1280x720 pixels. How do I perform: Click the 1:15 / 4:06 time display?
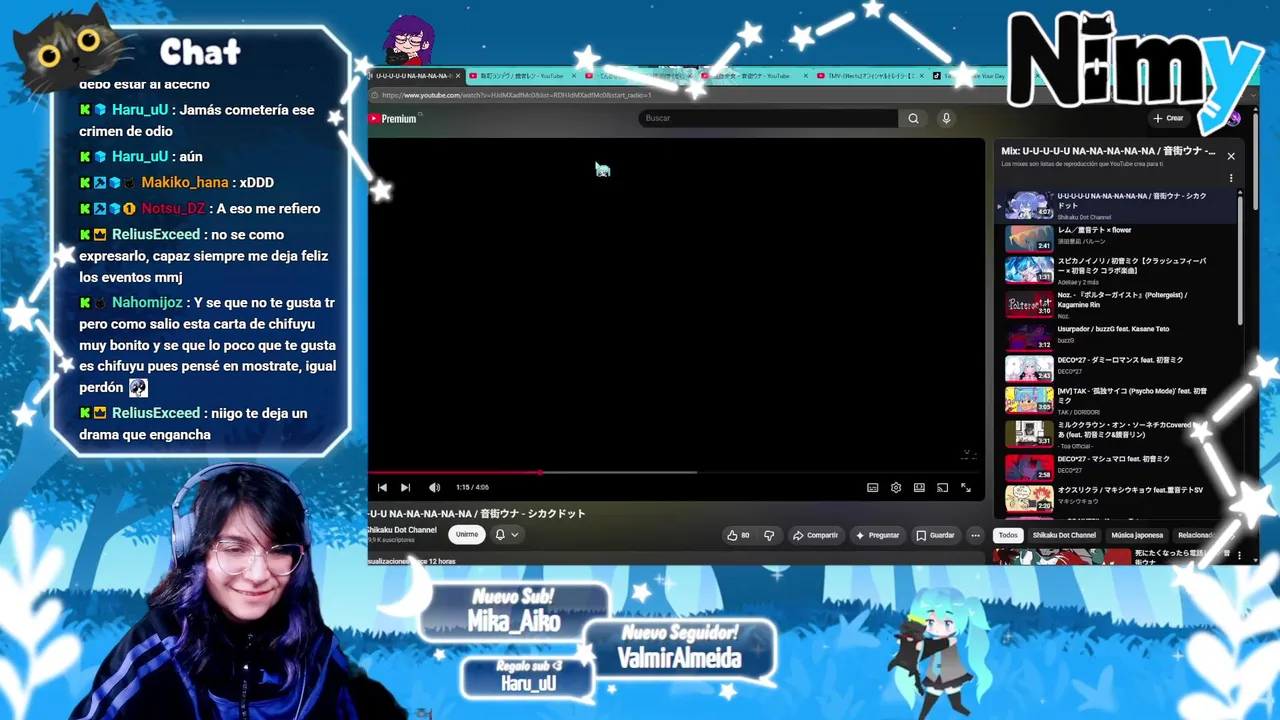coord(472,487)
